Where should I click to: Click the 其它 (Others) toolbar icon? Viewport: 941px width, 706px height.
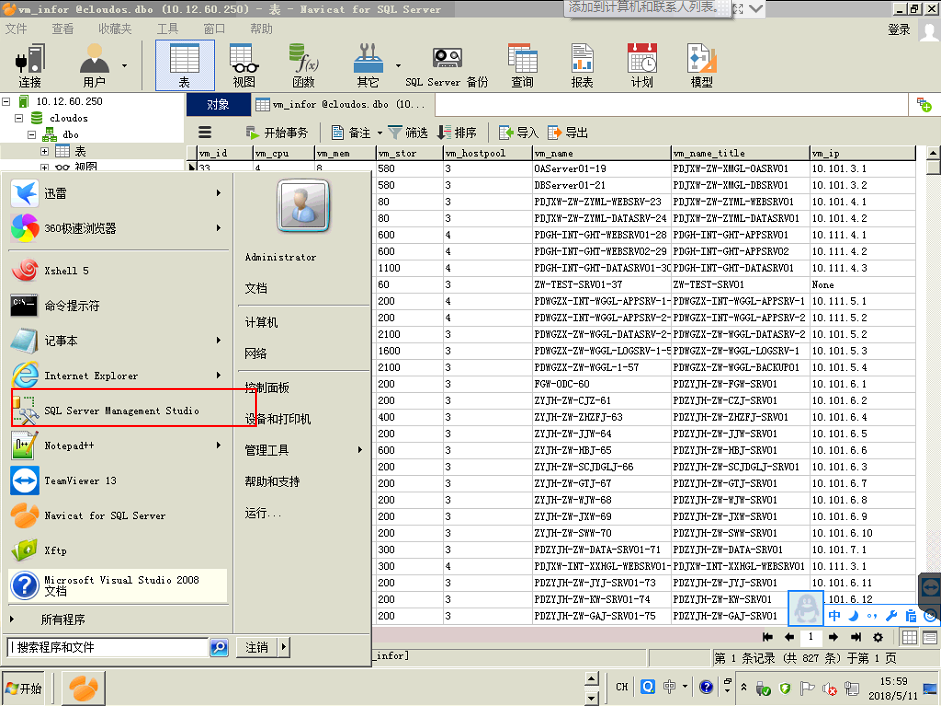pyautogui.click(x=368, y=65)
